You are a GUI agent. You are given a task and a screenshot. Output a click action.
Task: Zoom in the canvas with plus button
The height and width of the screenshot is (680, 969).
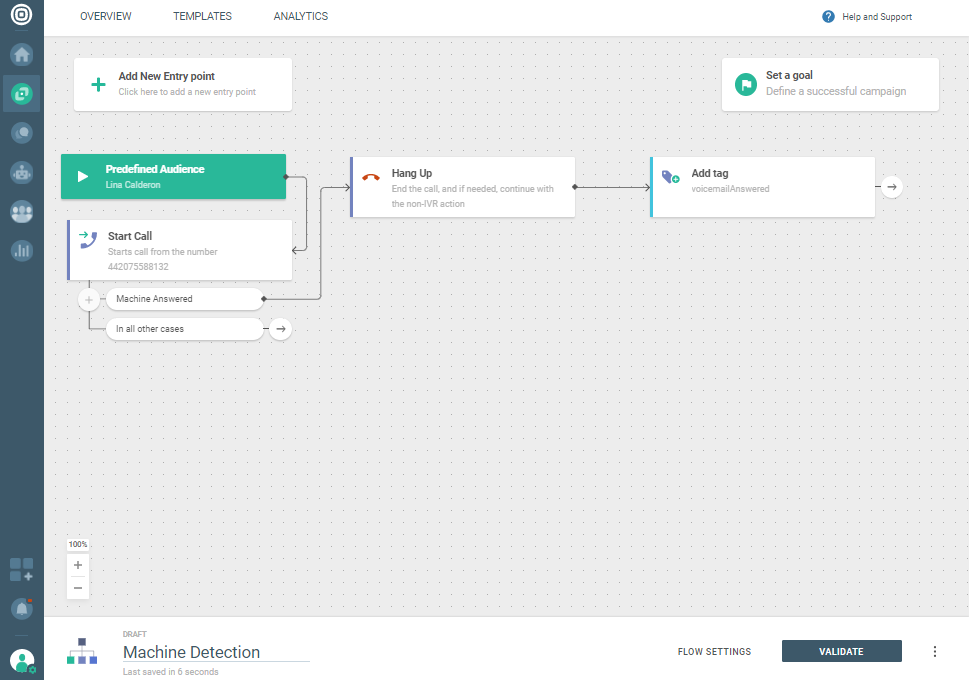pos(78,565)
